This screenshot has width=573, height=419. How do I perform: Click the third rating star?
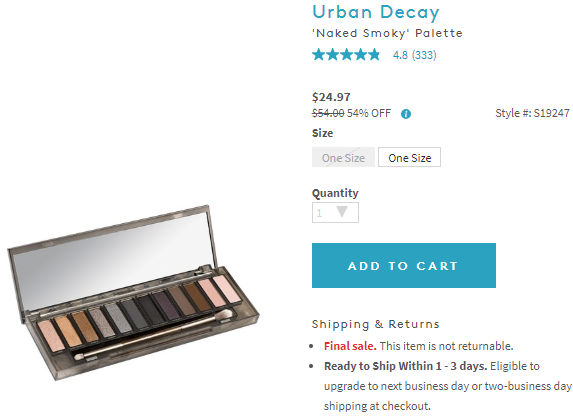[x=346, y=55]
